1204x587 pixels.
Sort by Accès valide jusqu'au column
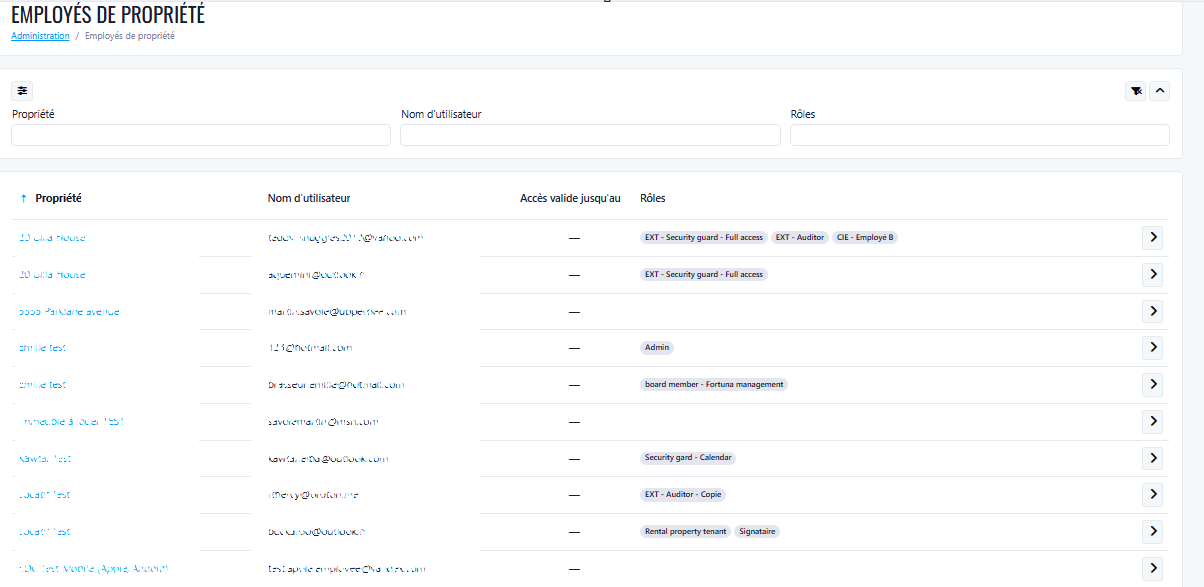point(570,198)
